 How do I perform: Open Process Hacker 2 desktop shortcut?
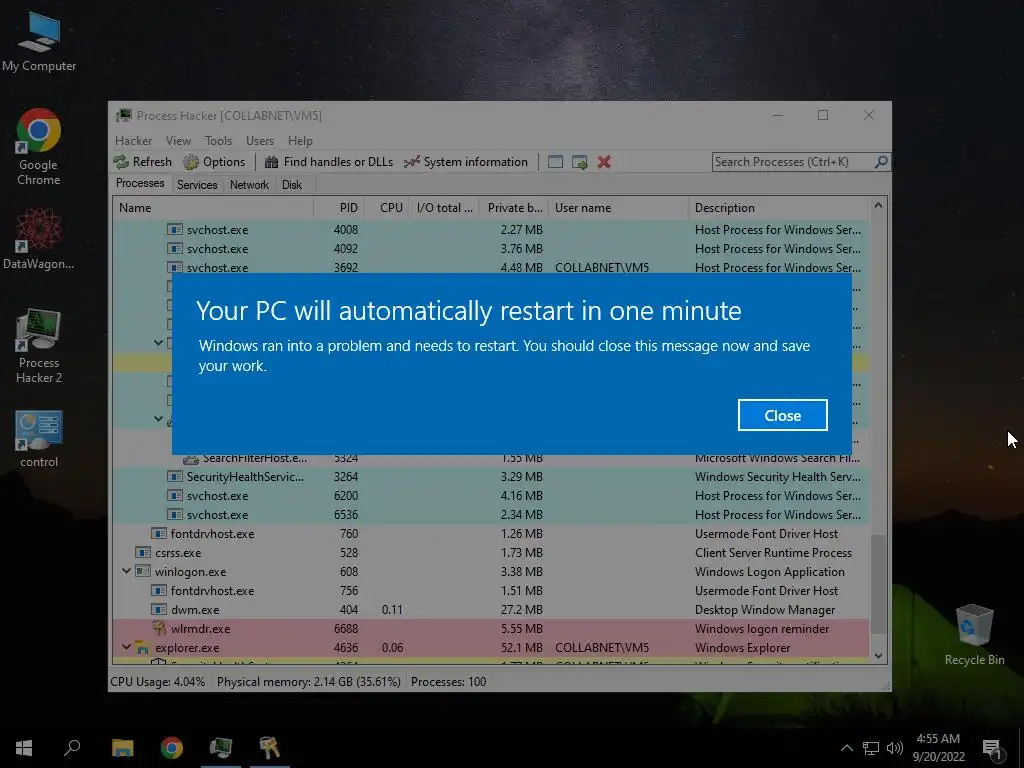click(39, 346)
